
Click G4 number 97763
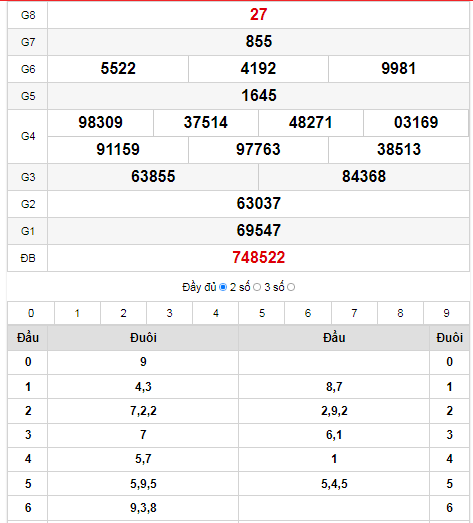[x=258, y=149]
